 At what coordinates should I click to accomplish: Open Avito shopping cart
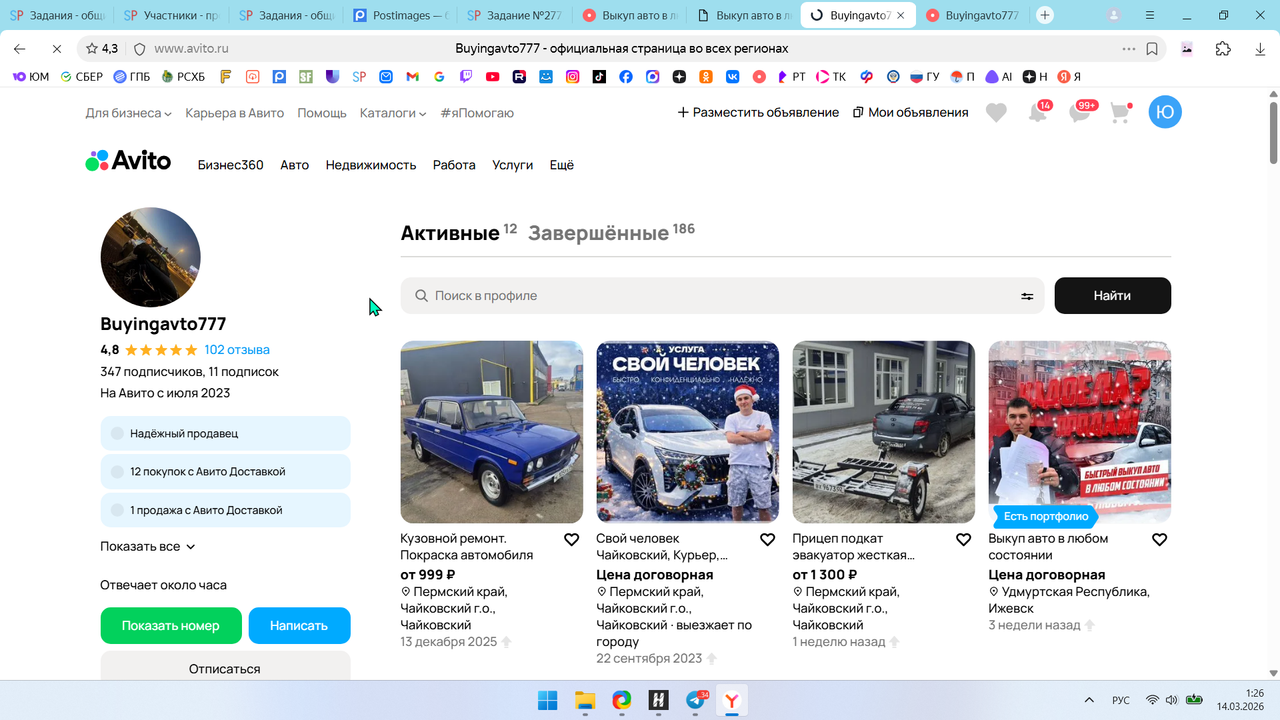(1121, 113)
